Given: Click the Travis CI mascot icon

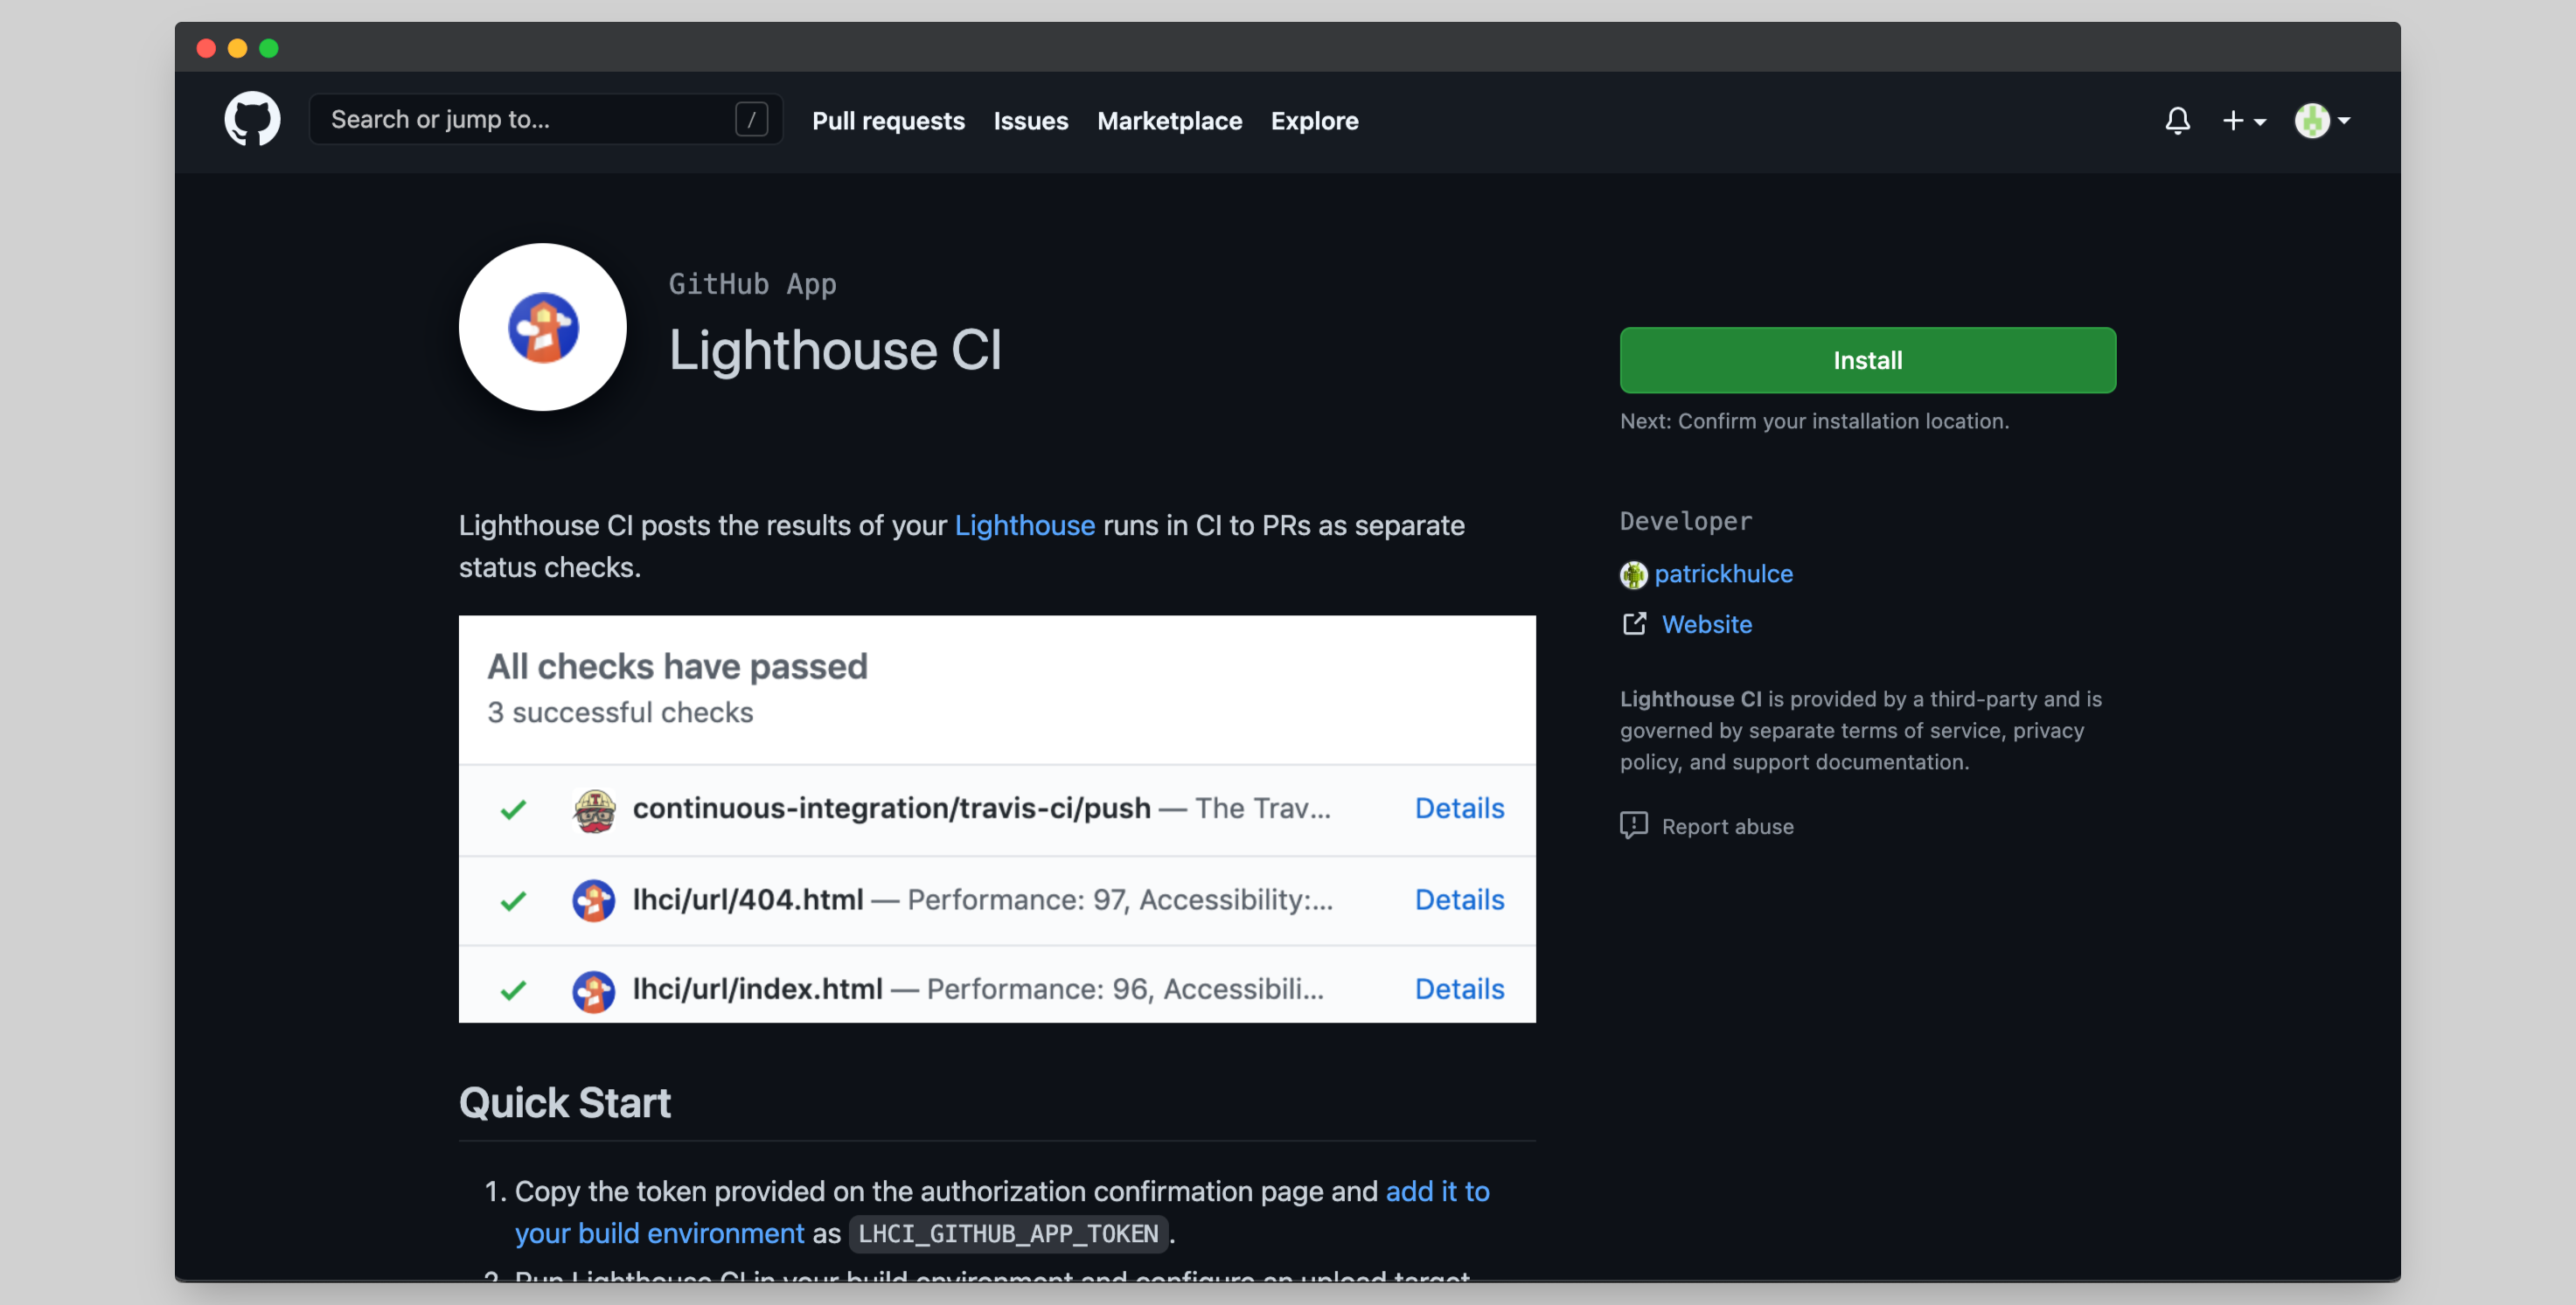Looking at the screenshot, I should pos(594,810).
